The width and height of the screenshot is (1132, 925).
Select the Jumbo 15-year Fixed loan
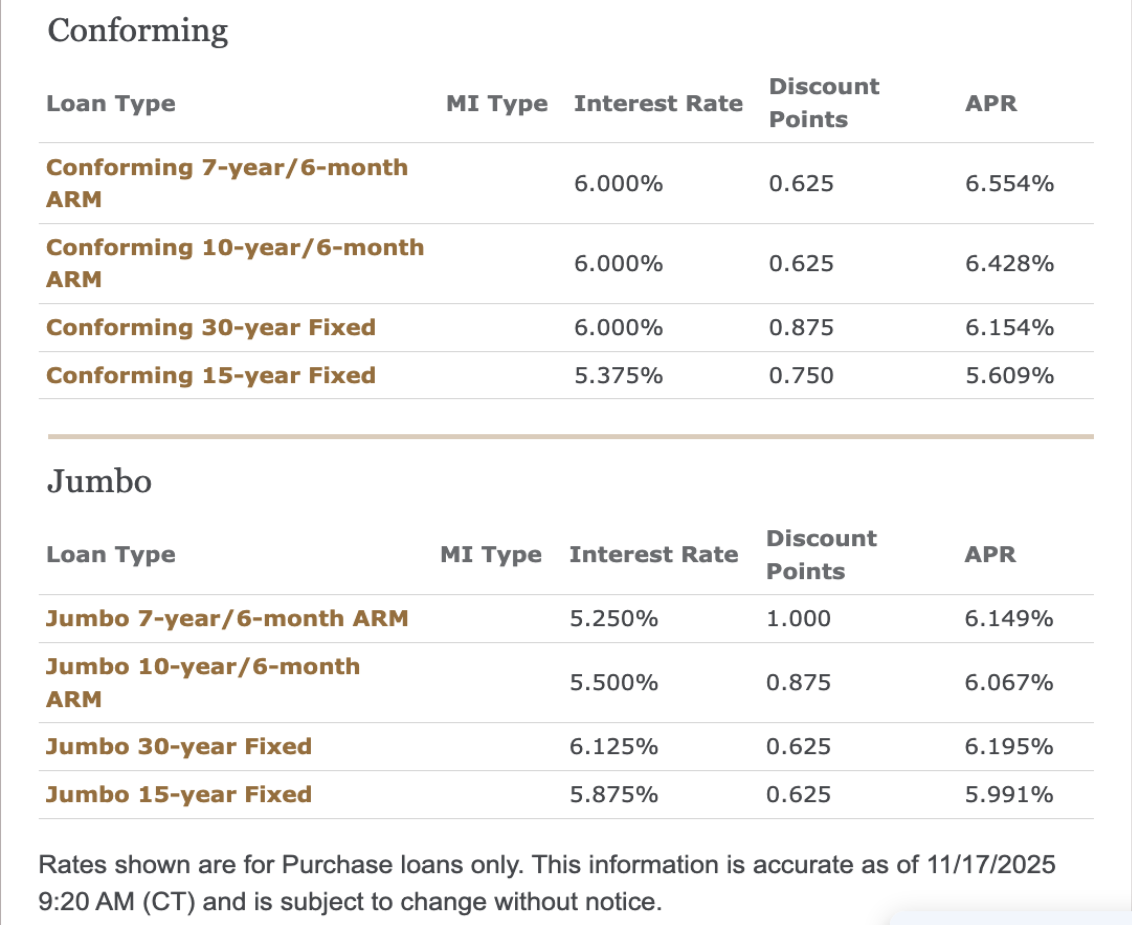tap(178, 795)
